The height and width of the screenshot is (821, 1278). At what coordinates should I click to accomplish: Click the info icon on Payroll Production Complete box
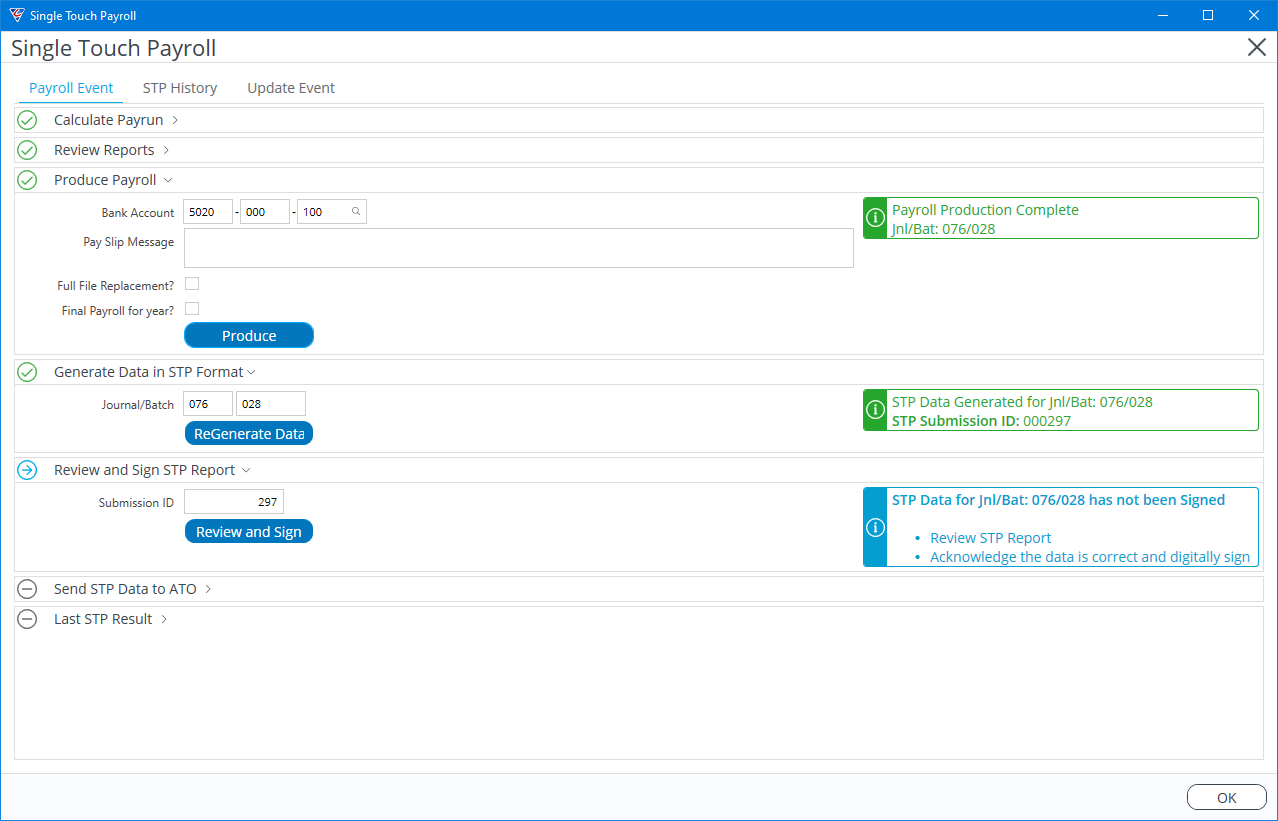pos(875,218)
